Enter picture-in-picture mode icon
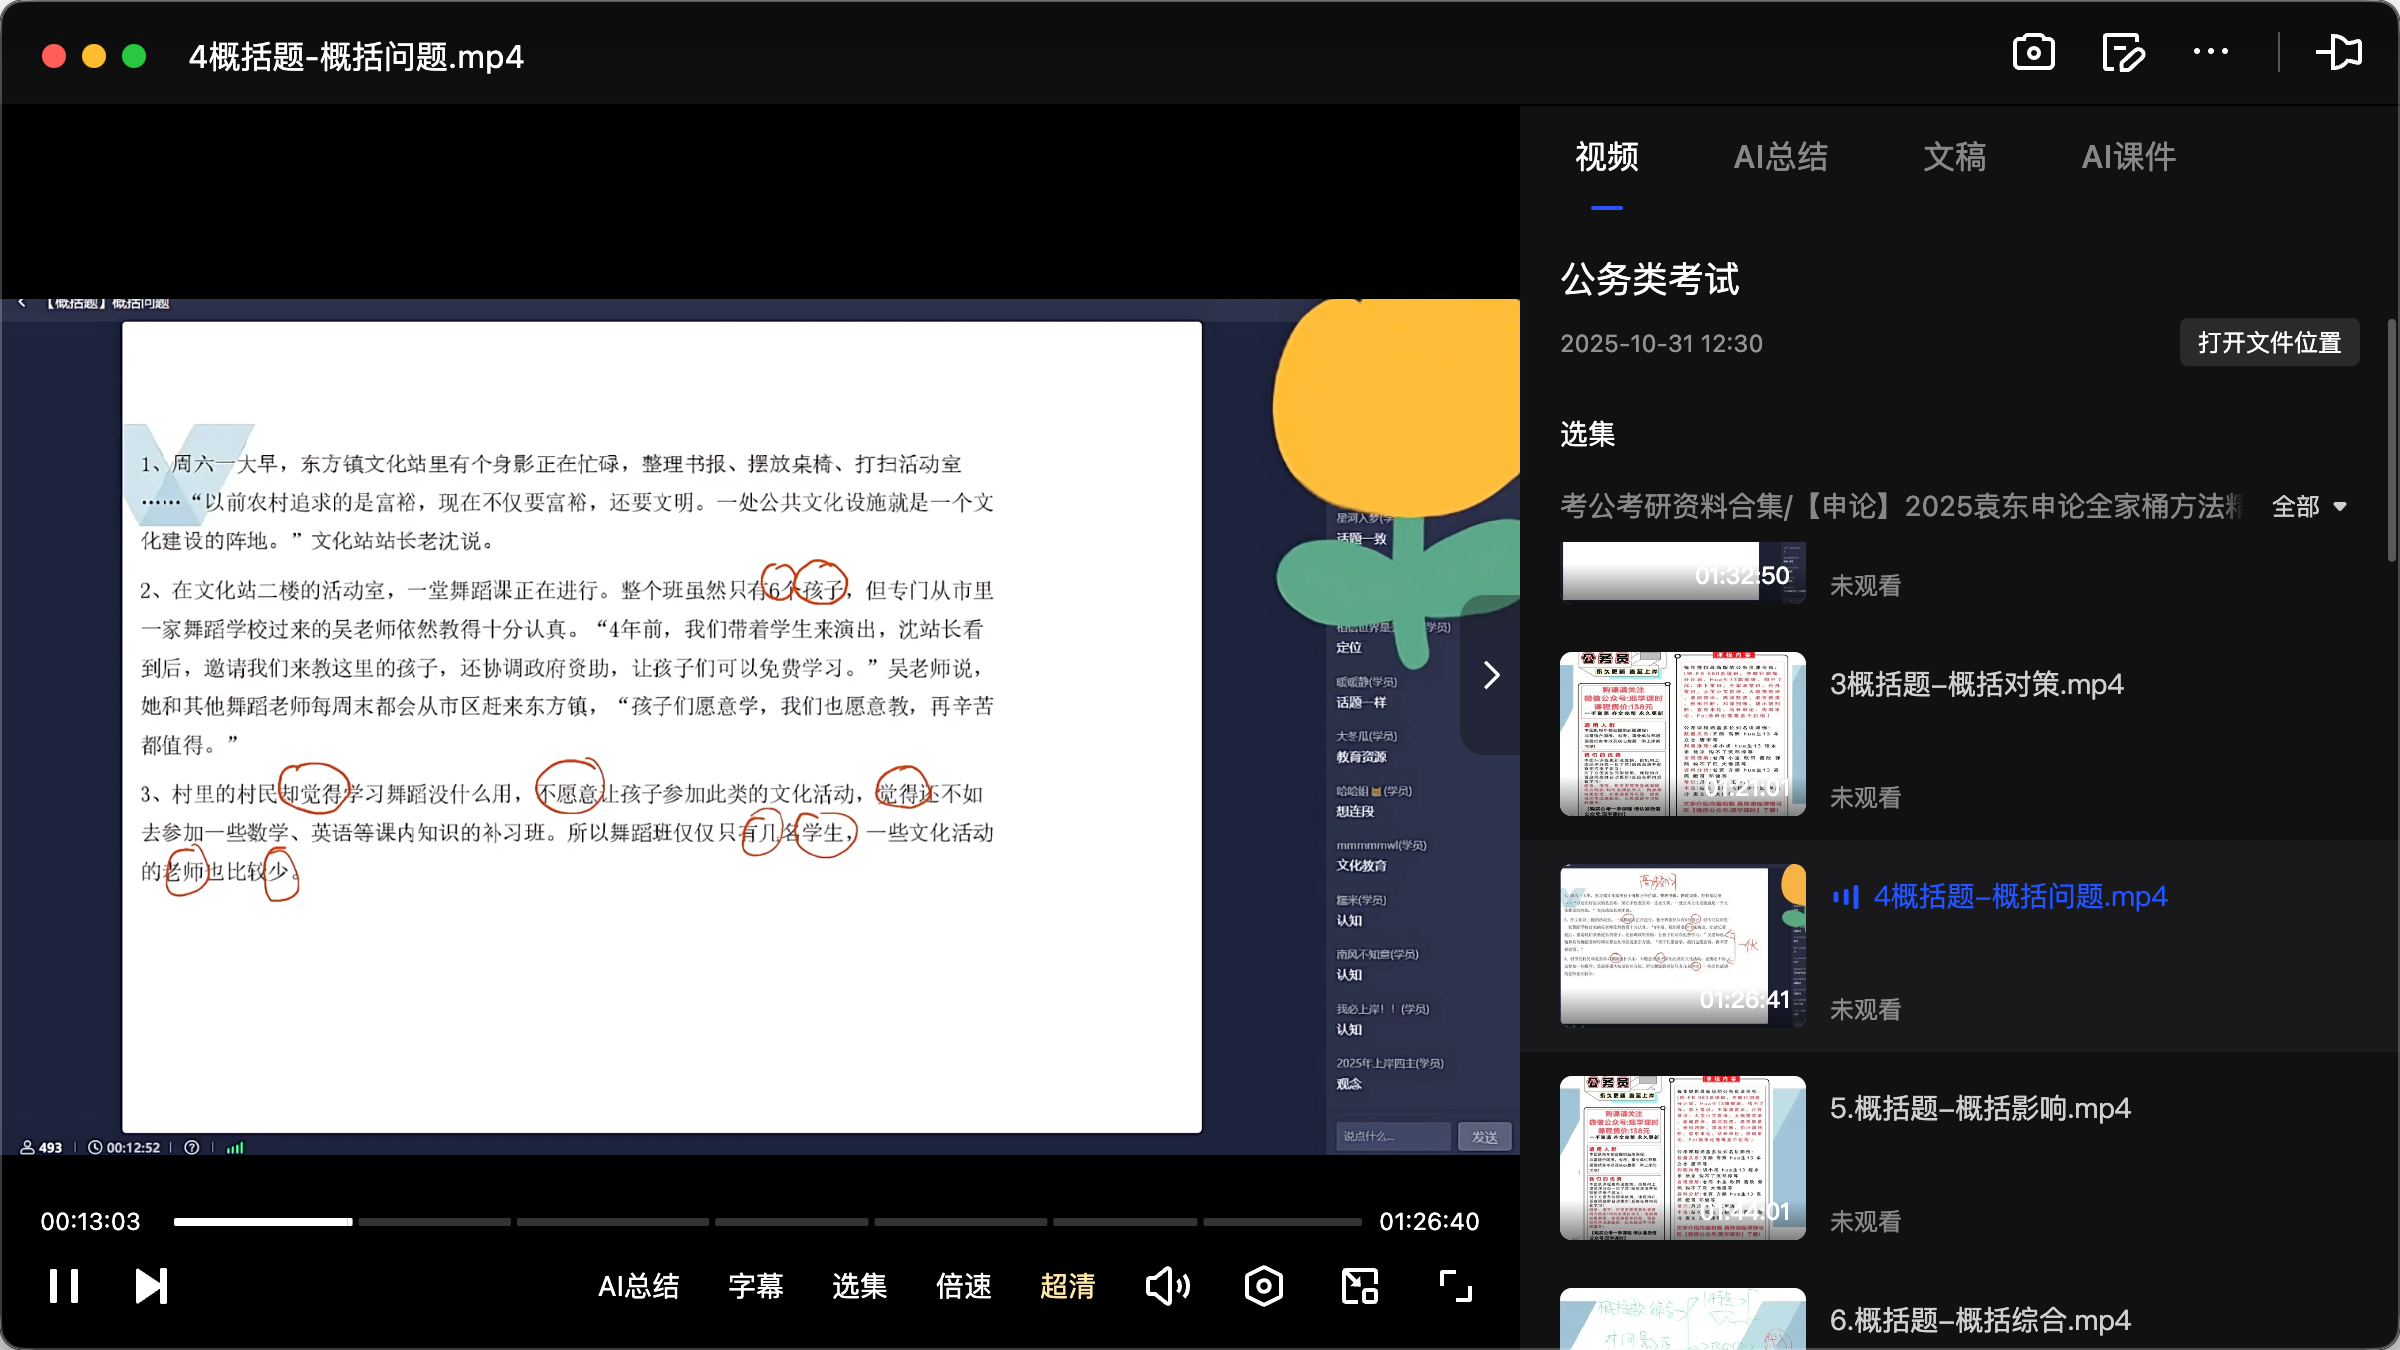This screenshot has height=1350, width=2400. (1358, 1285)
